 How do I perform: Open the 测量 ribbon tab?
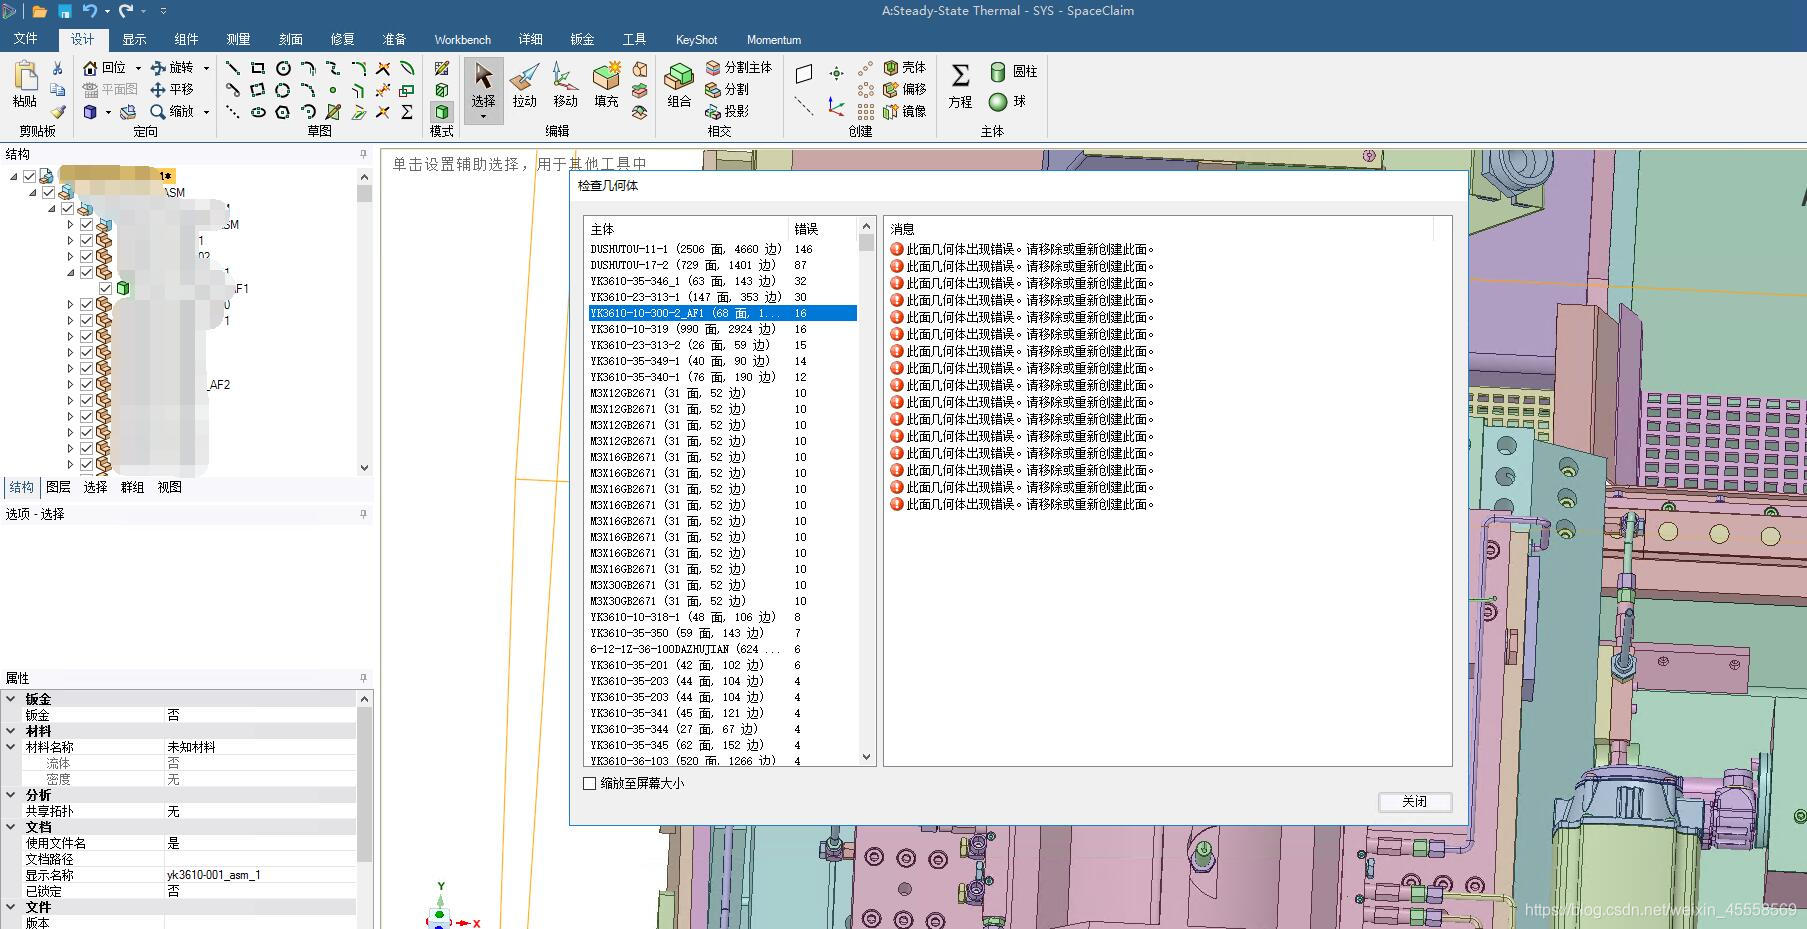(x=238, y=40)
